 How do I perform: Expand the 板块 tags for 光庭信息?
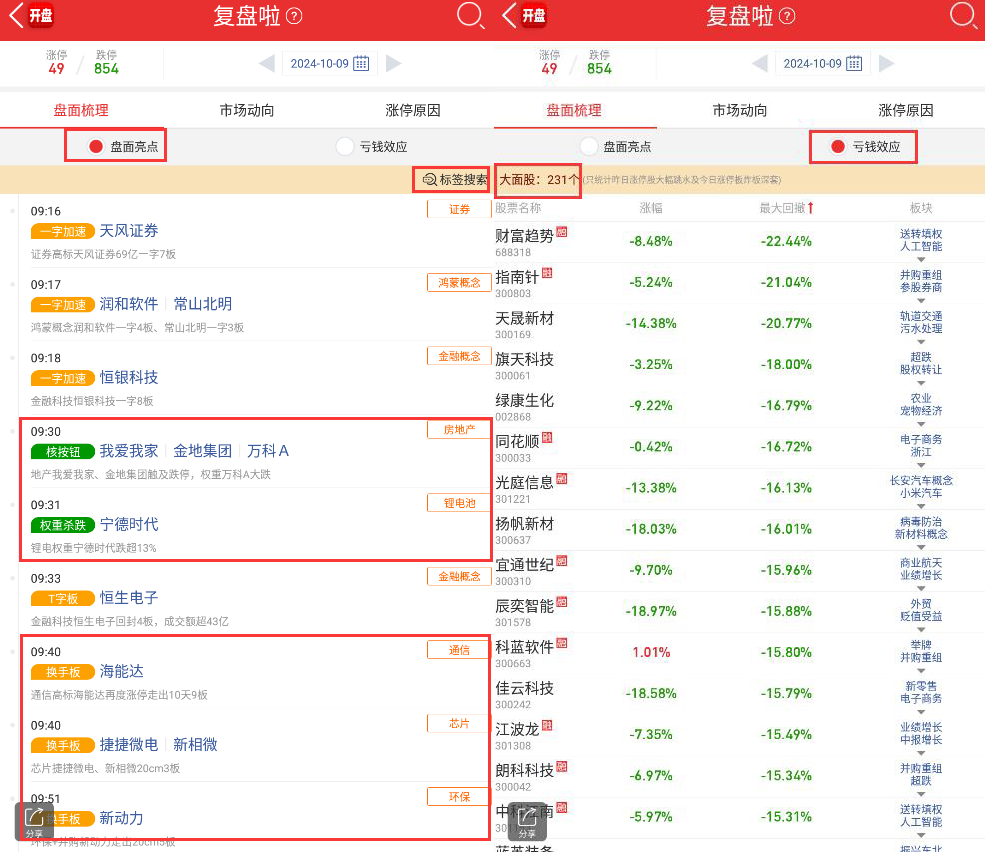[921, 506]
